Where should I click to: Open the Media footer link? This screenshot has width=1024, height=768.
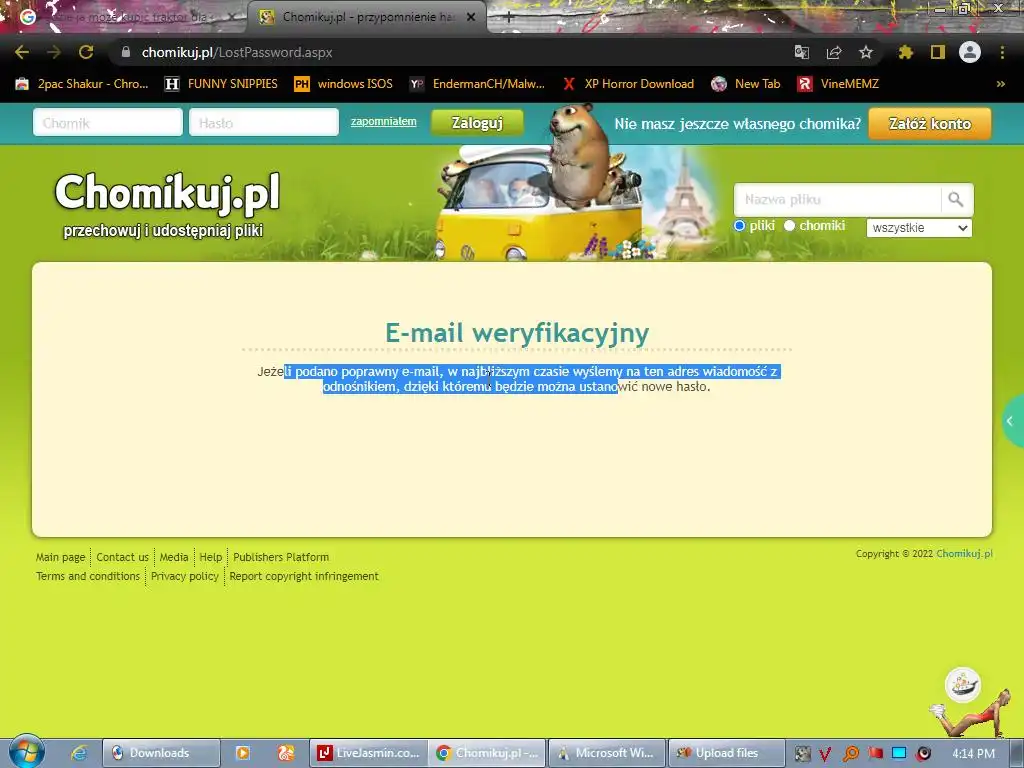pos(174,557)
